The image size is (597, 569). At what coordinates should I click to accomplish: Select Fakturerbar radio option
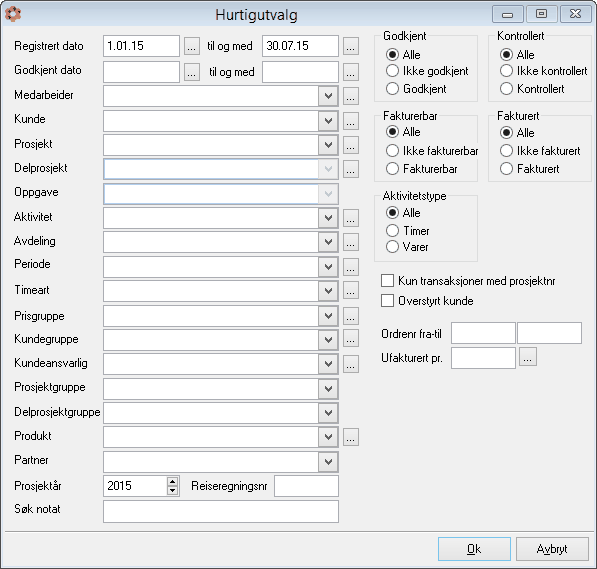click(x=421, y=169)
